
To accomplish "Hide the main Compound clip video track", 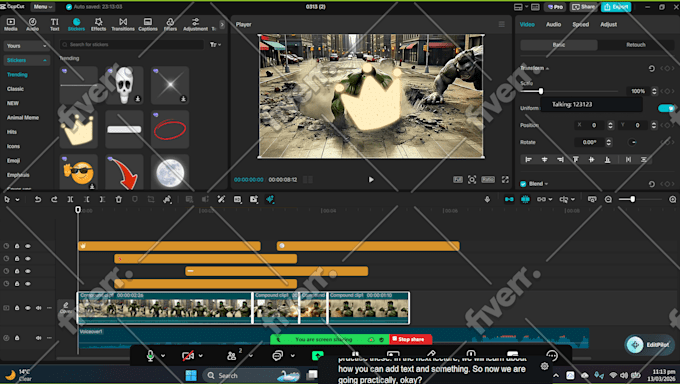I will click(x=28, y=308).
